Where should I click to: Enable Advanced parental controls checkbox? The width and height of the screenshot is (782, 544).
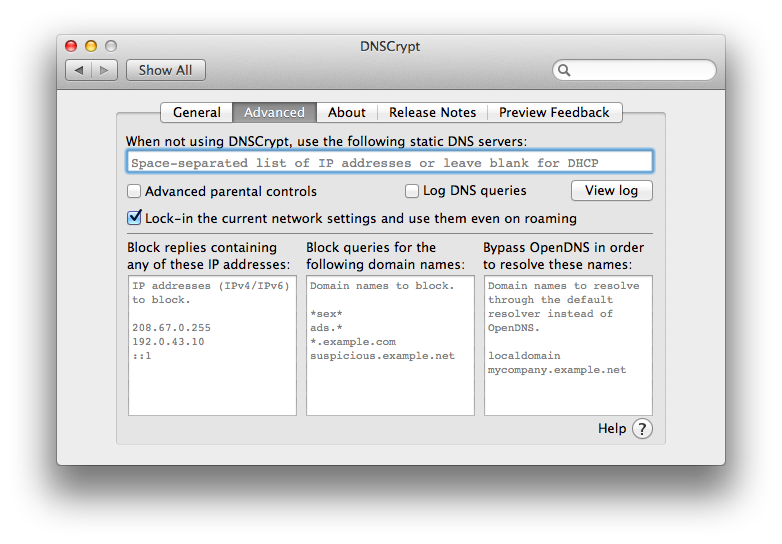click(134, 191)
